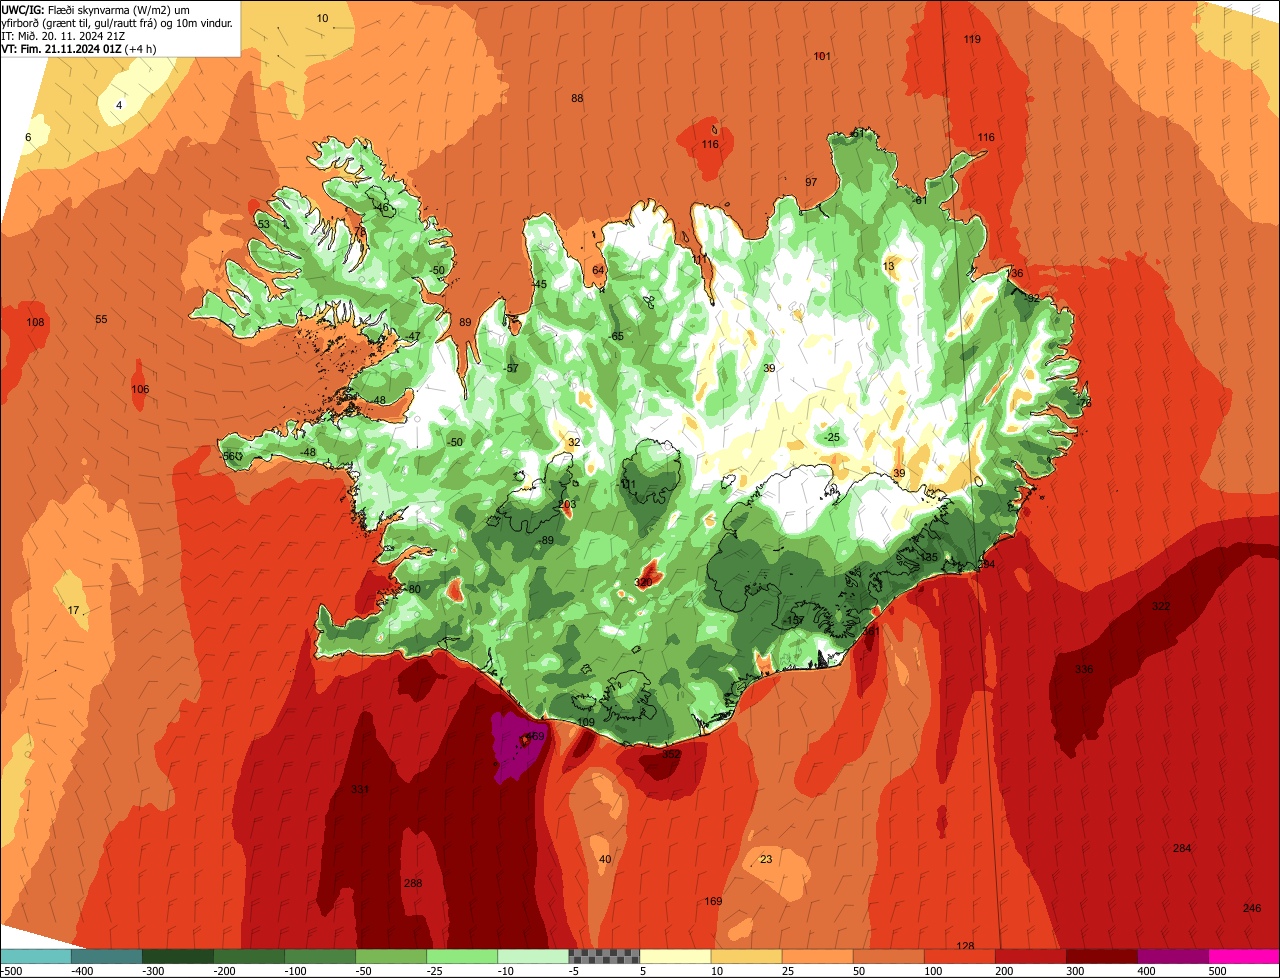Image resolution: width=1280 pixels, height=978 pixels.
Task: Click the value 352 off the south coast
Action: click(671, 754)
